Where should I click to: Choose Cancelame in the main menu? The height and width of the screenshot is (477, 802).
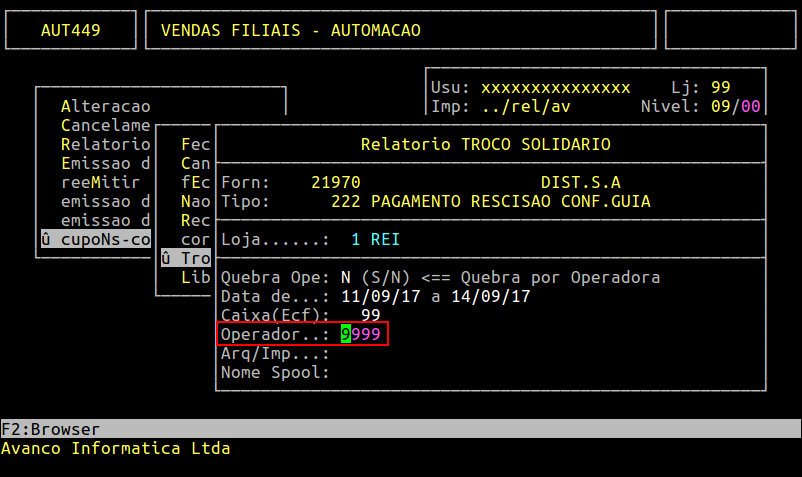point(105,126)
